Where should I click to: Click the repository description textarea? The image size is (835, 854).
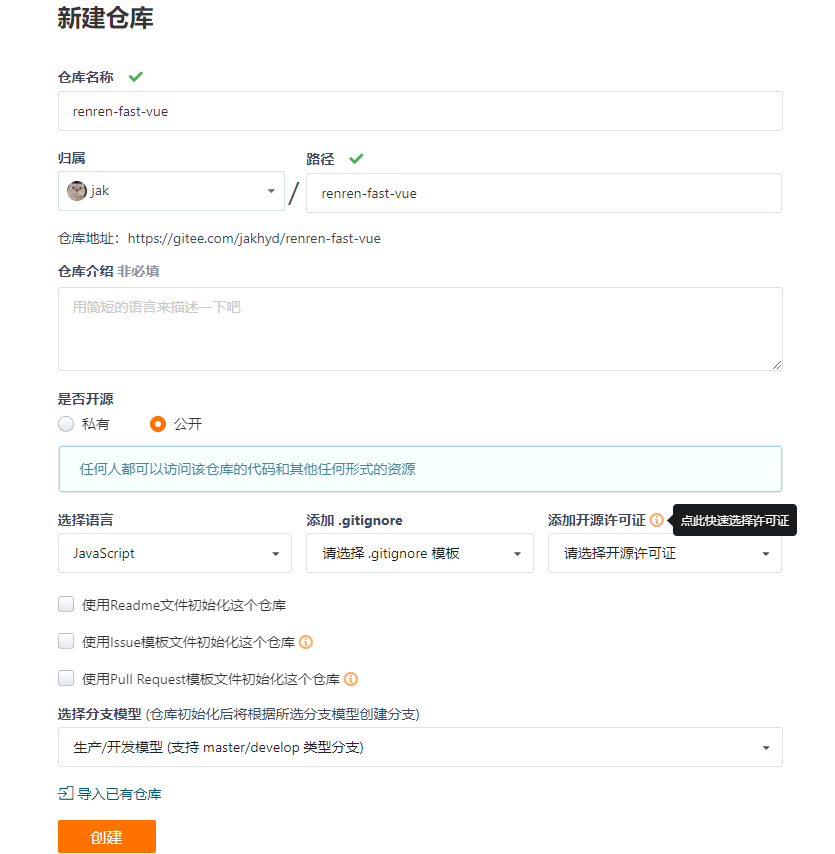click(420, 329)
